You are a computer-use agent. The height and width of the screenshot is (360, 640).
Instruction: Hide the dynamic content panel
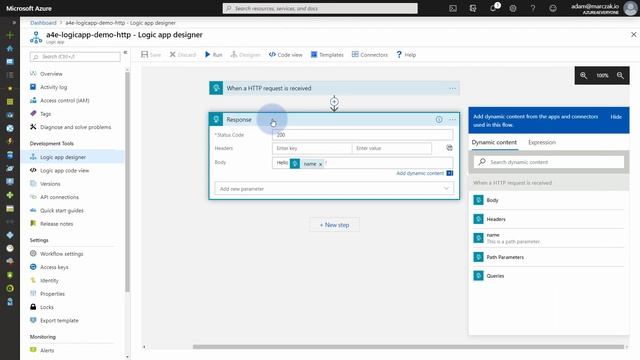point(616,117)
